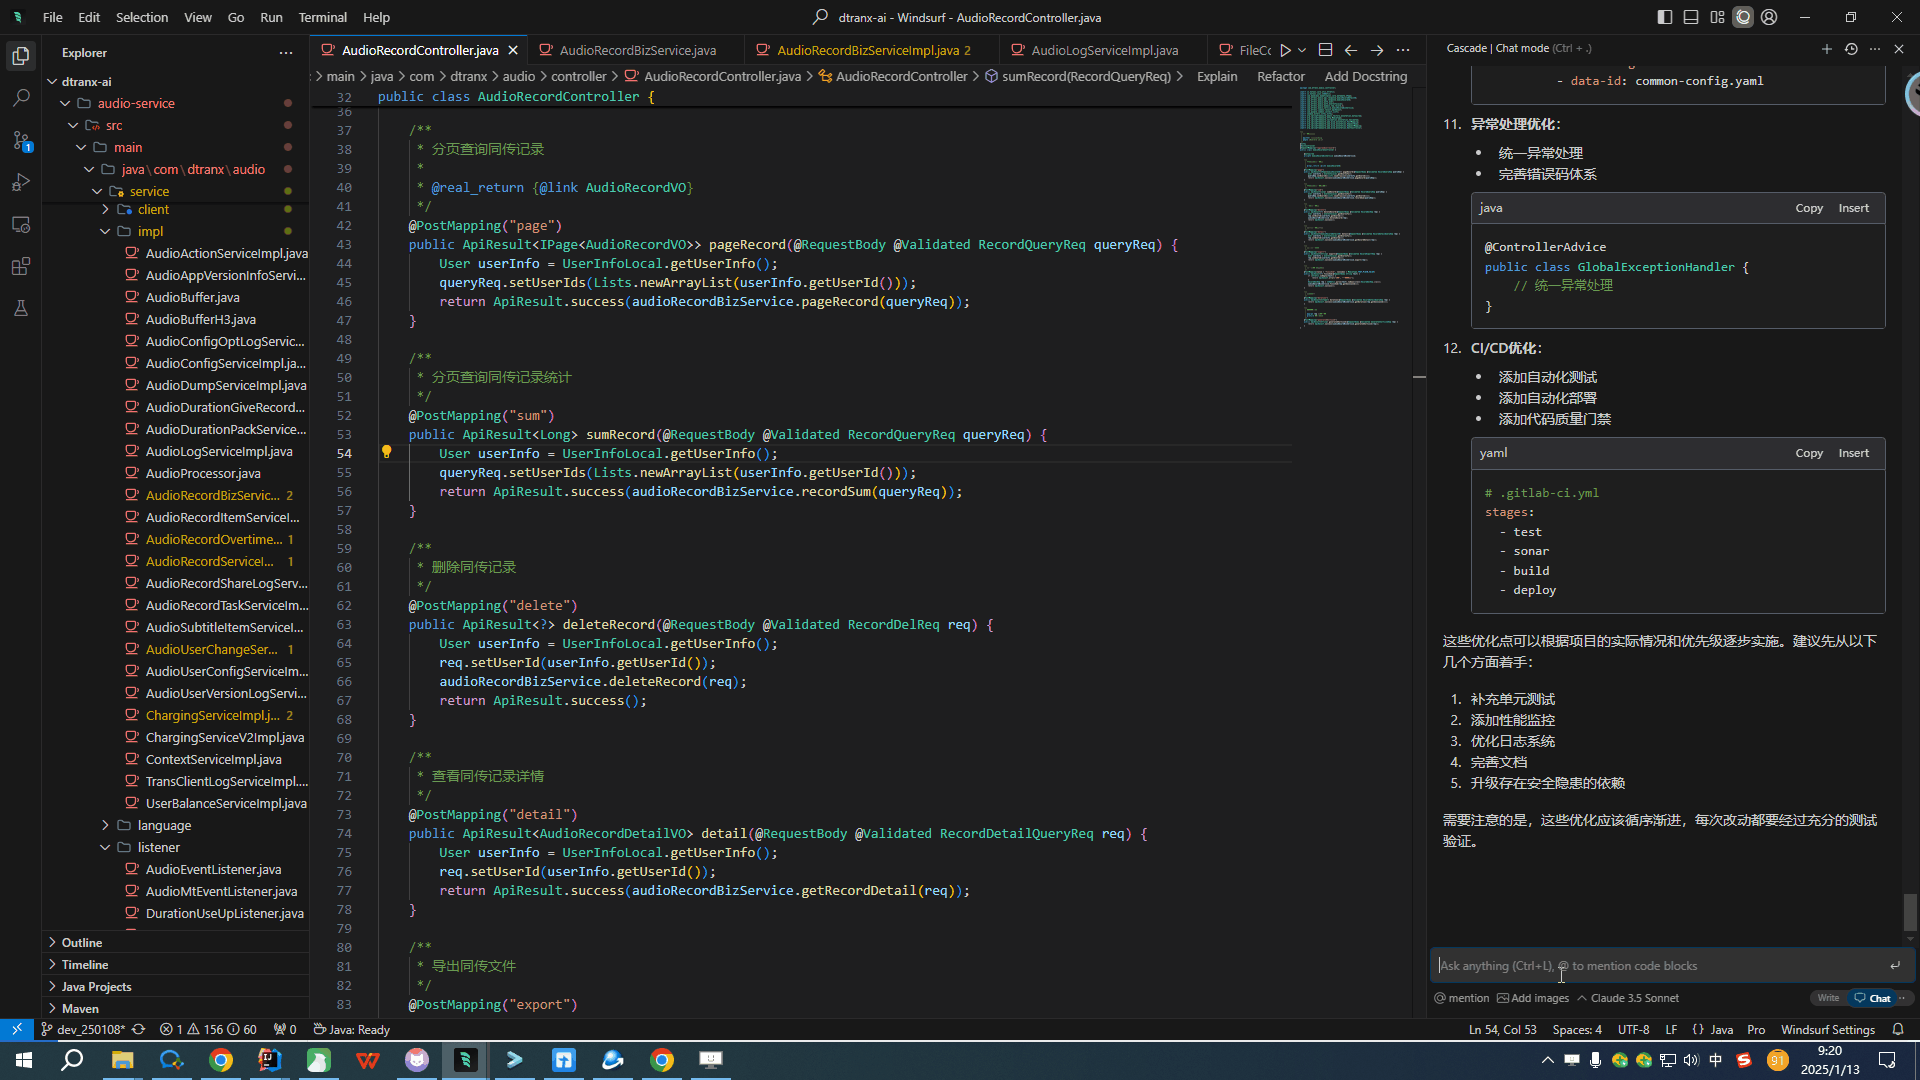Open Extensions view in activity bar

pos(21,266)
